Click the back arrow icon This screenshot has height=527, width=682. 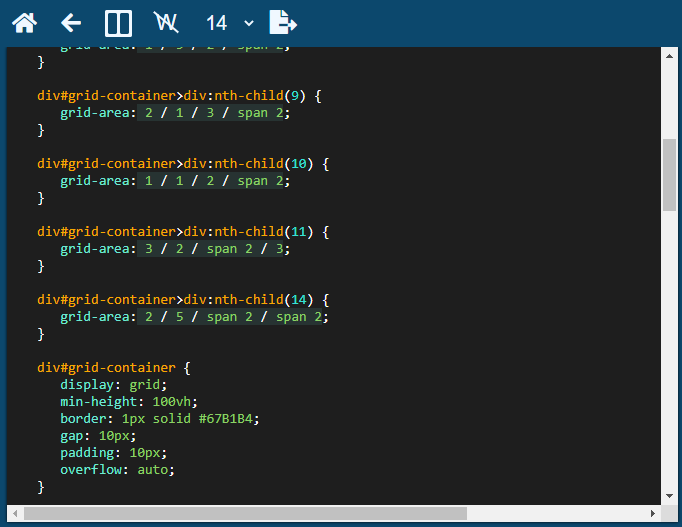[71, 23]
